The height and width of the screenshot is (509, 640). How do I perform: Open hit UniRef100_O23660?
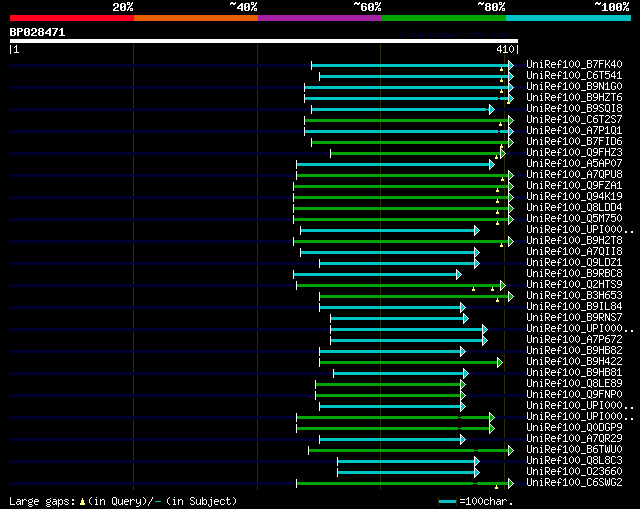pos(574,471)
